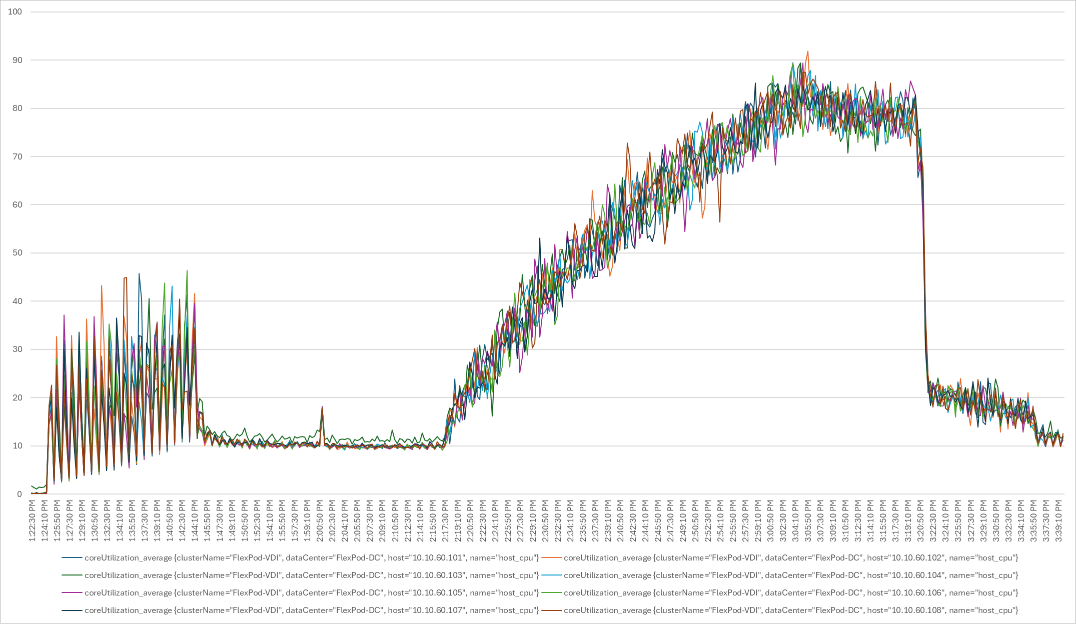
Task: Click the y-axis value 0
Action: coord(20,494)
